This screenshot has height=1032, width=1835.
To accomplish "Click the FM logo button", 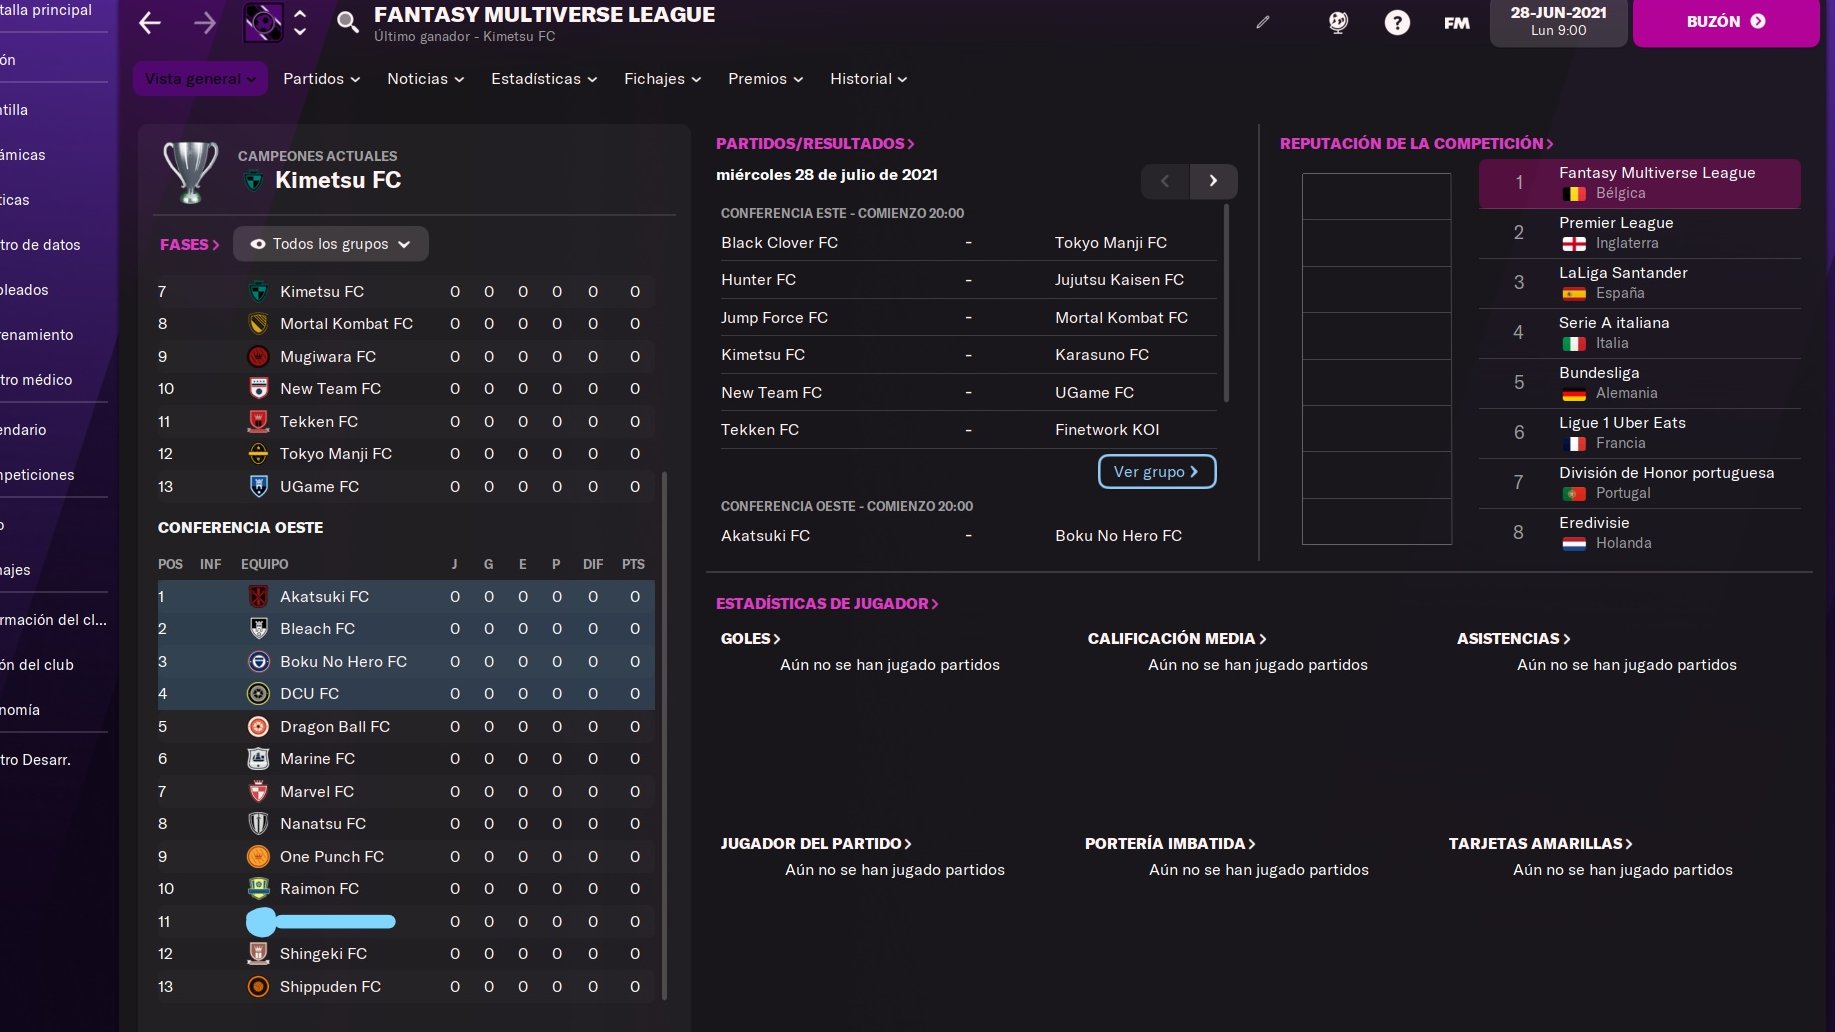I will click(1457, 23).
